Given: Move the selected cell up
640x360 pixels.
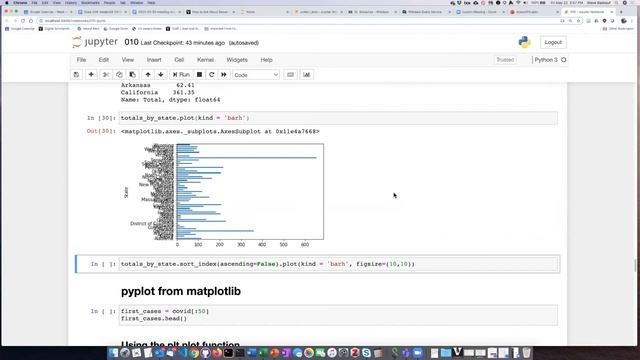Looking at the screenshot, I should [x=148, y=75].
